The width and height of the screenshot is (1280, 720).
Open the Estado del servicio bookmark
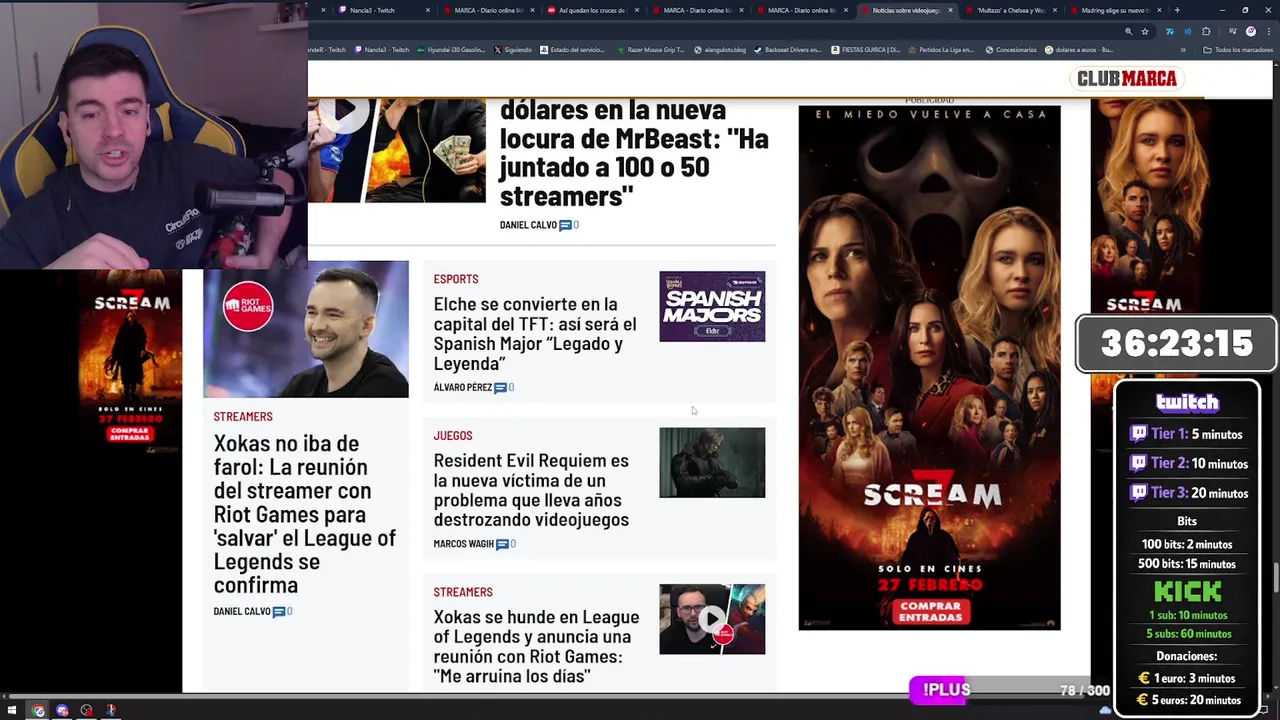(572, 50)
